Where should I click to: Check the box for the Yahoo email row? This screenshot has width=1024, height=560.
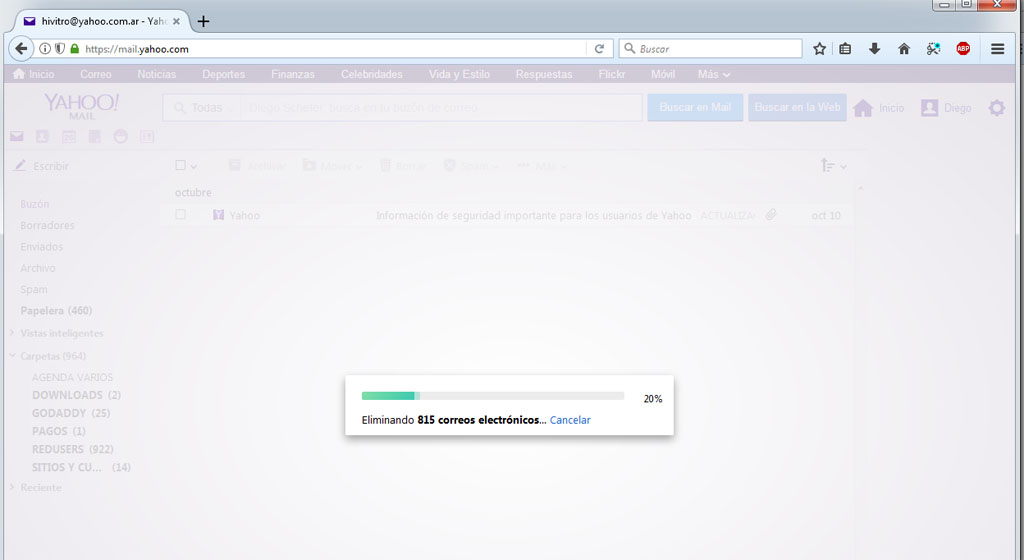pyautogui.click(x=180, y=215)
